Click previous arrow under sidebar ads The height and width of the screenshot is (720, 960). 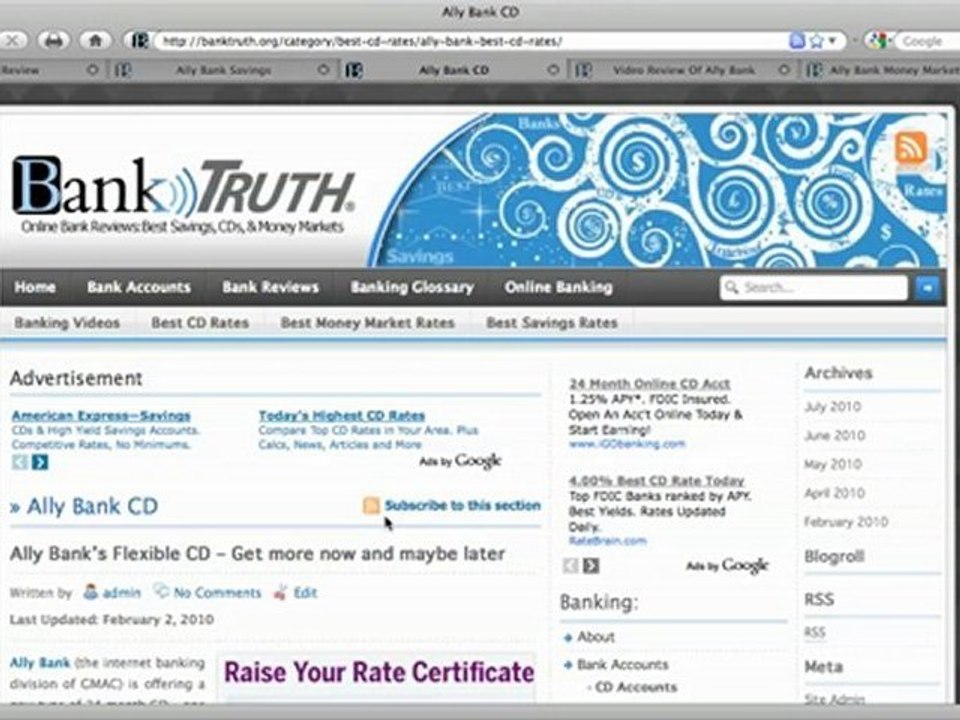570,565
